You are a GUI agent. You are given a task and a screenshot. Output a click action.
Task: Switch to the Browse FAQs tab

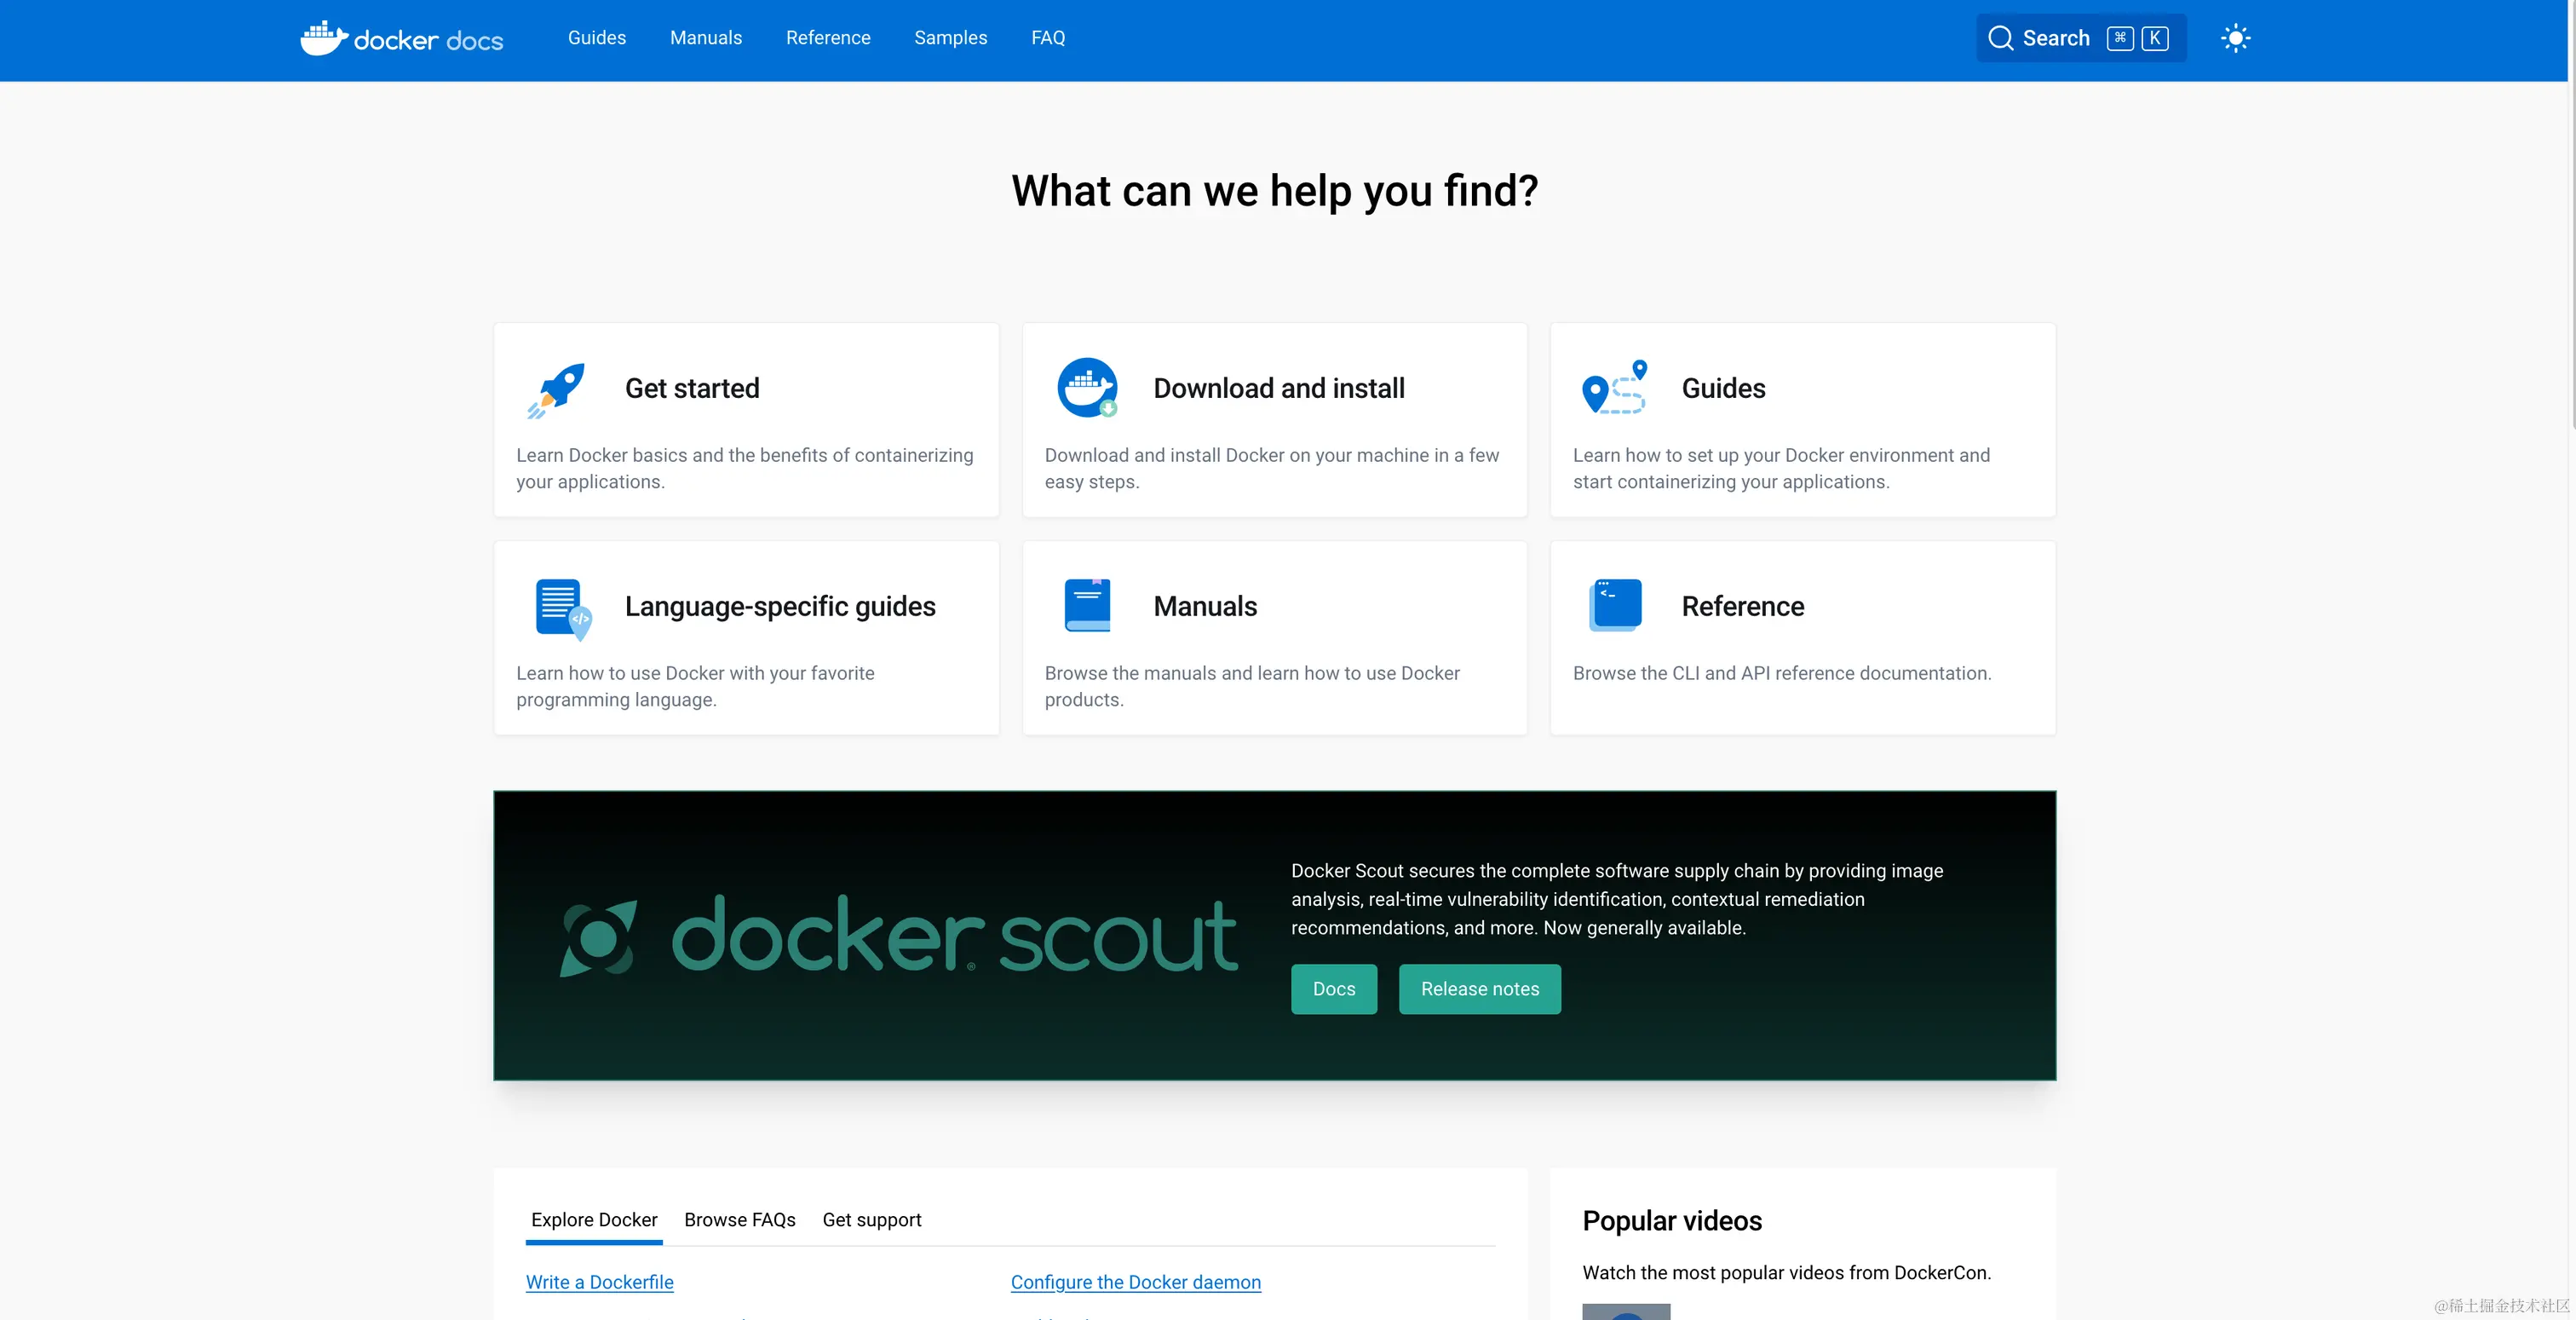pos(739,1220)
